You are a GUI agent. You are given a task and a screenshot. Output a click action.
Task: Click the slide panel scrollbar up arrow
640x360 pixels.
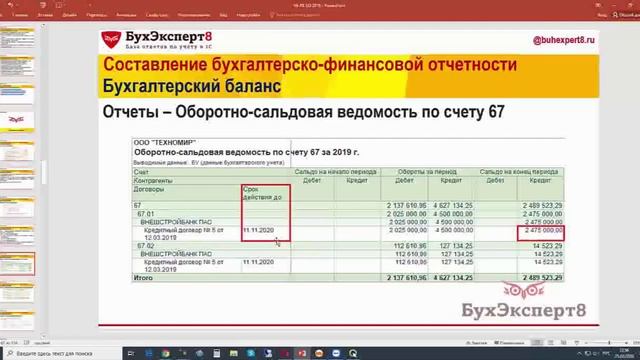coord(43,26)
